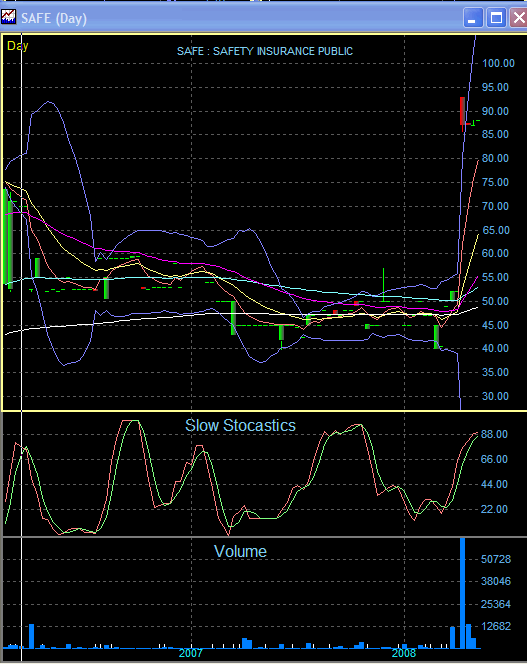
Task: Close the SAFE (Day) chart window
Action: point(519,18)
